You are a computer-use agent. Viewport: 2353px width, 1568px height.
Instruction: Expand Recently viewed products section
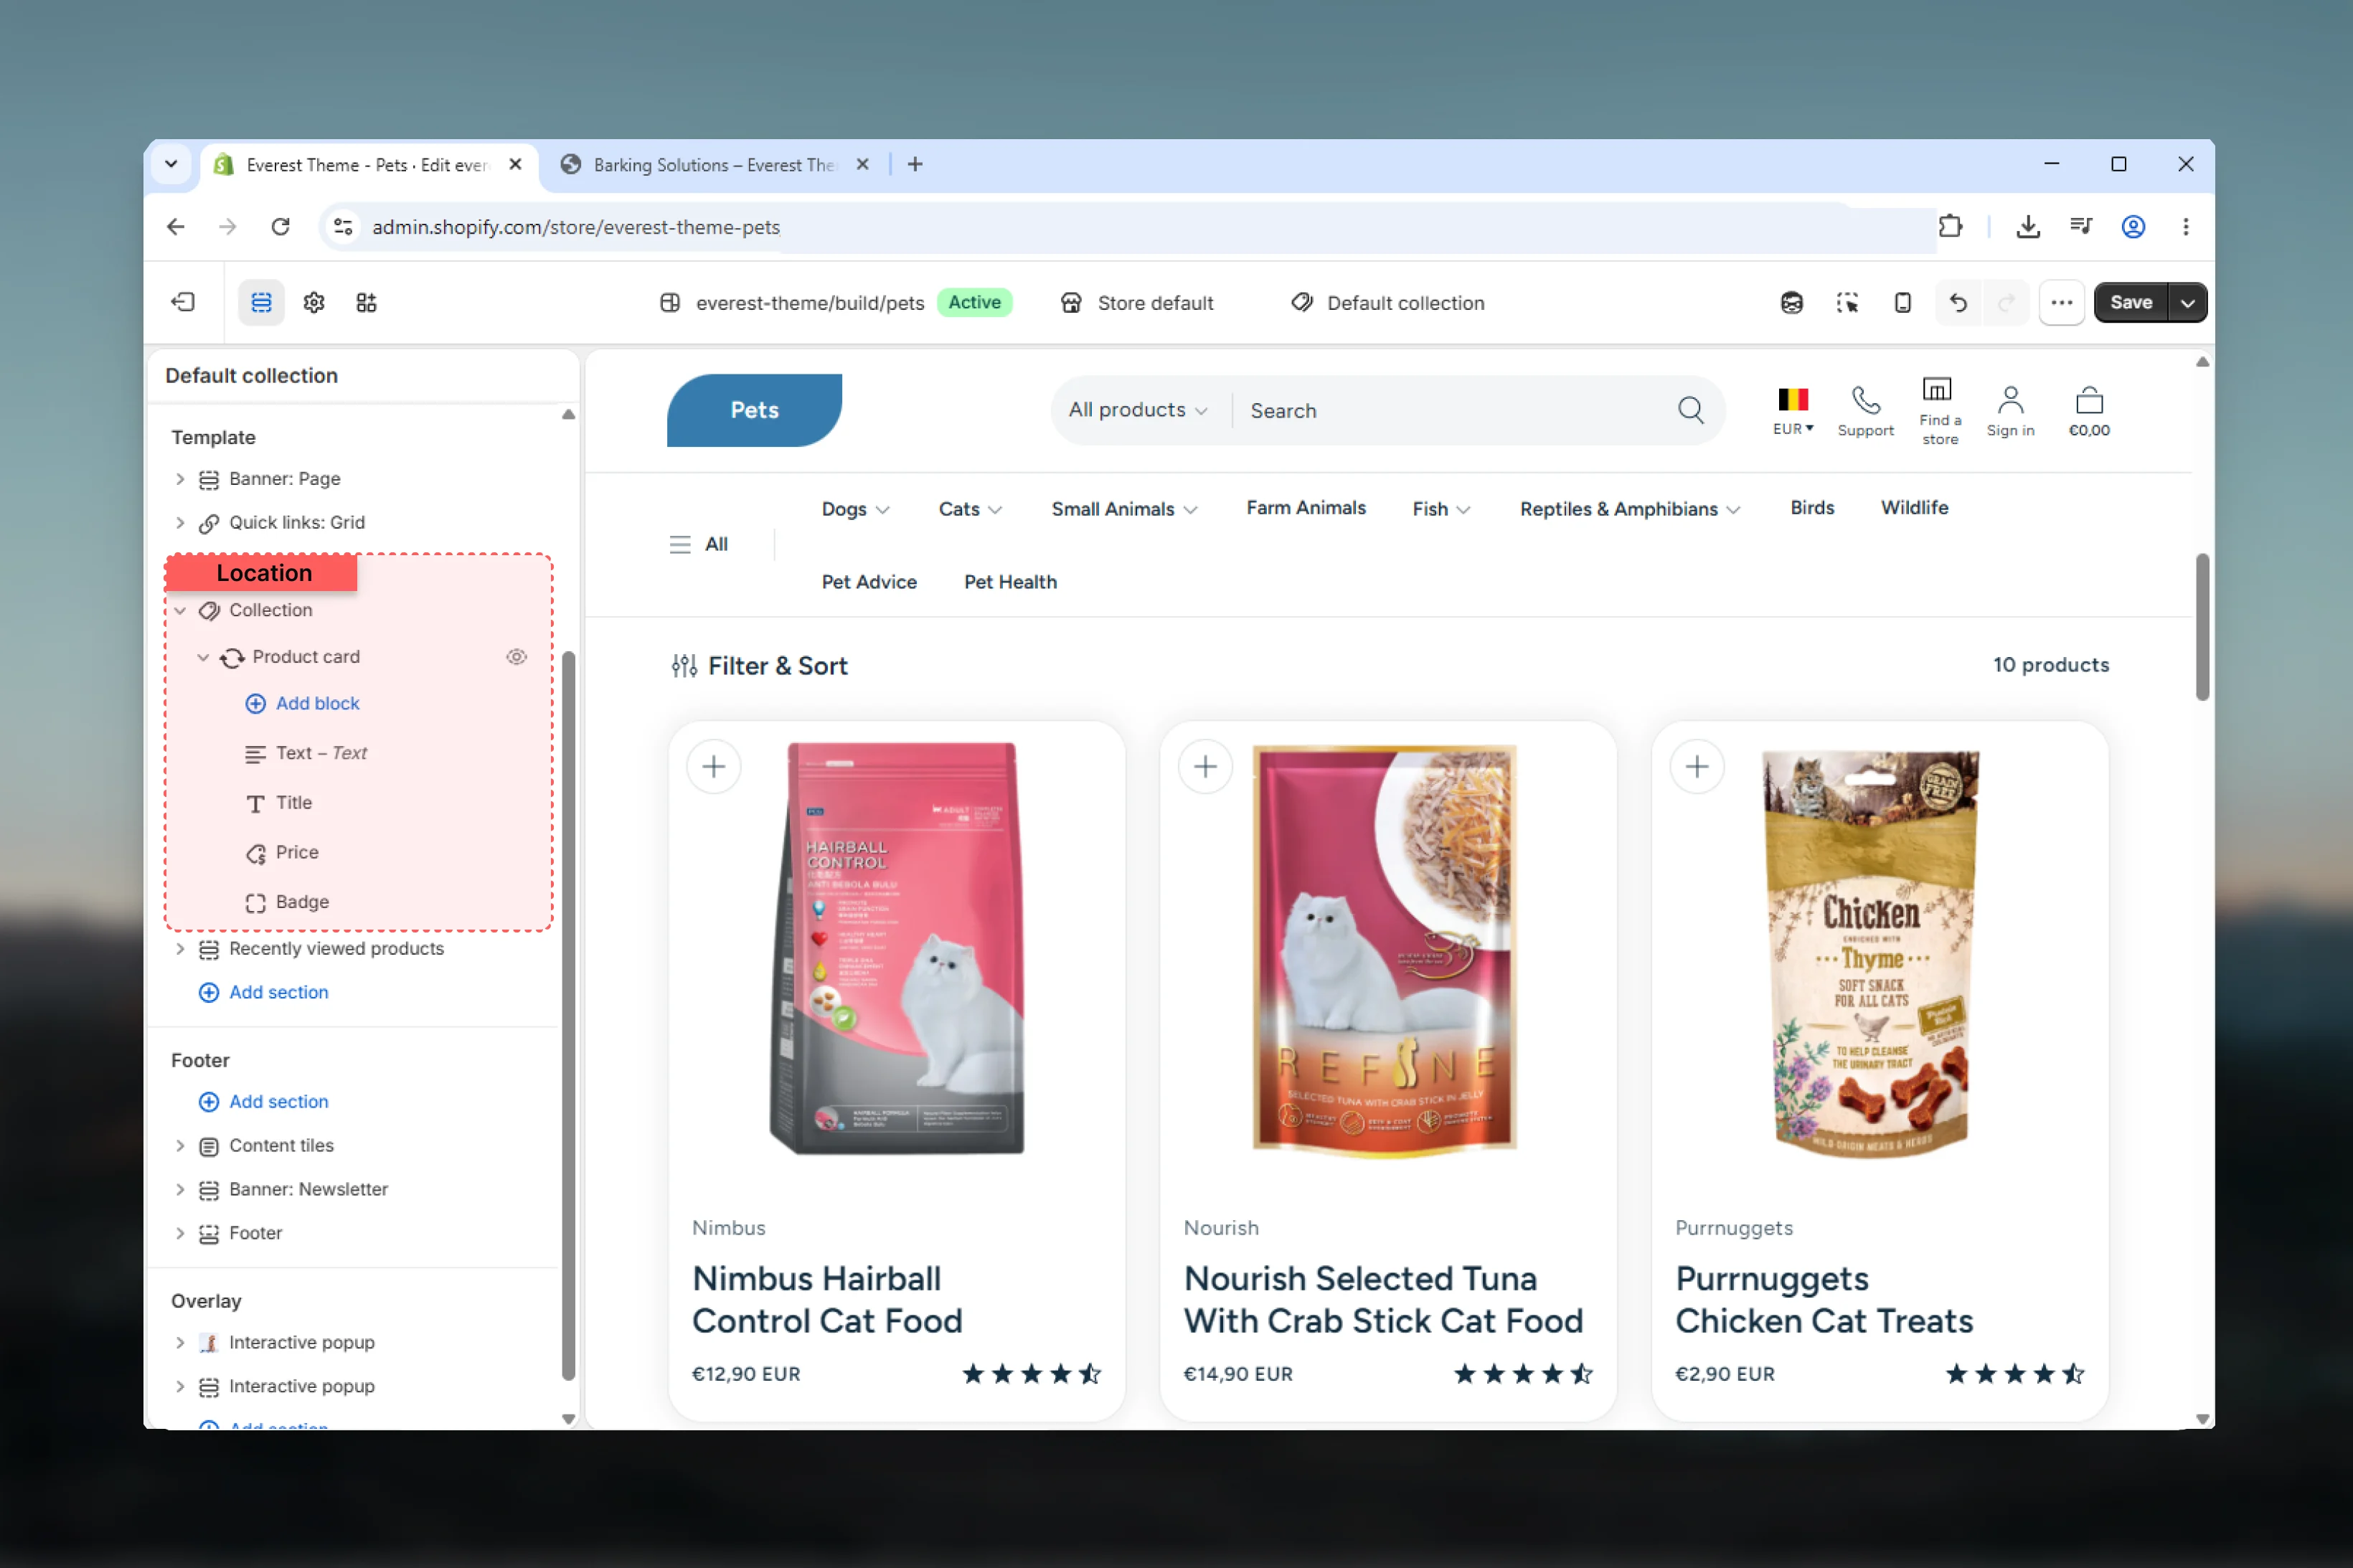coord(180,949)
